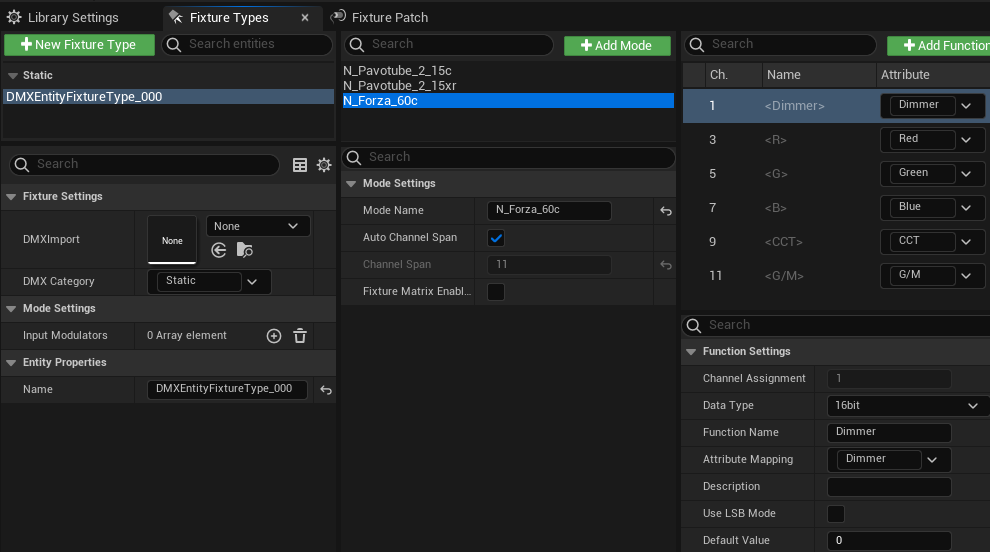Click the Add Function button
The image size is (990, 552).
click(x=941, y=45)
